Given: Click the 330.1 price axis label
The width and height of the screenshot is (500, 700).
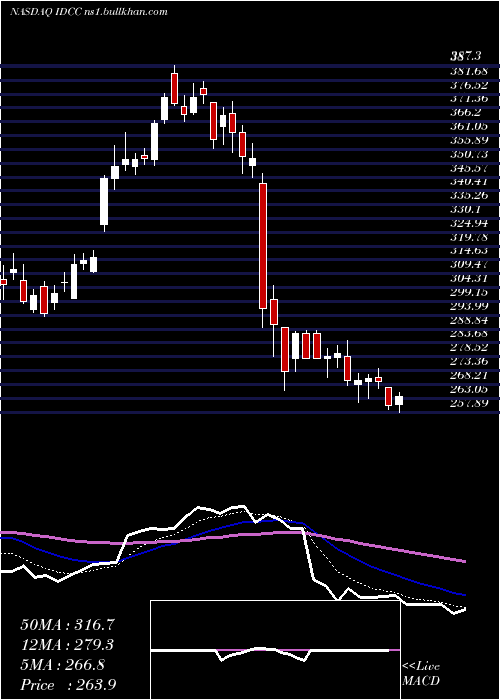Looking at the screenshot, I should point(467,209).
